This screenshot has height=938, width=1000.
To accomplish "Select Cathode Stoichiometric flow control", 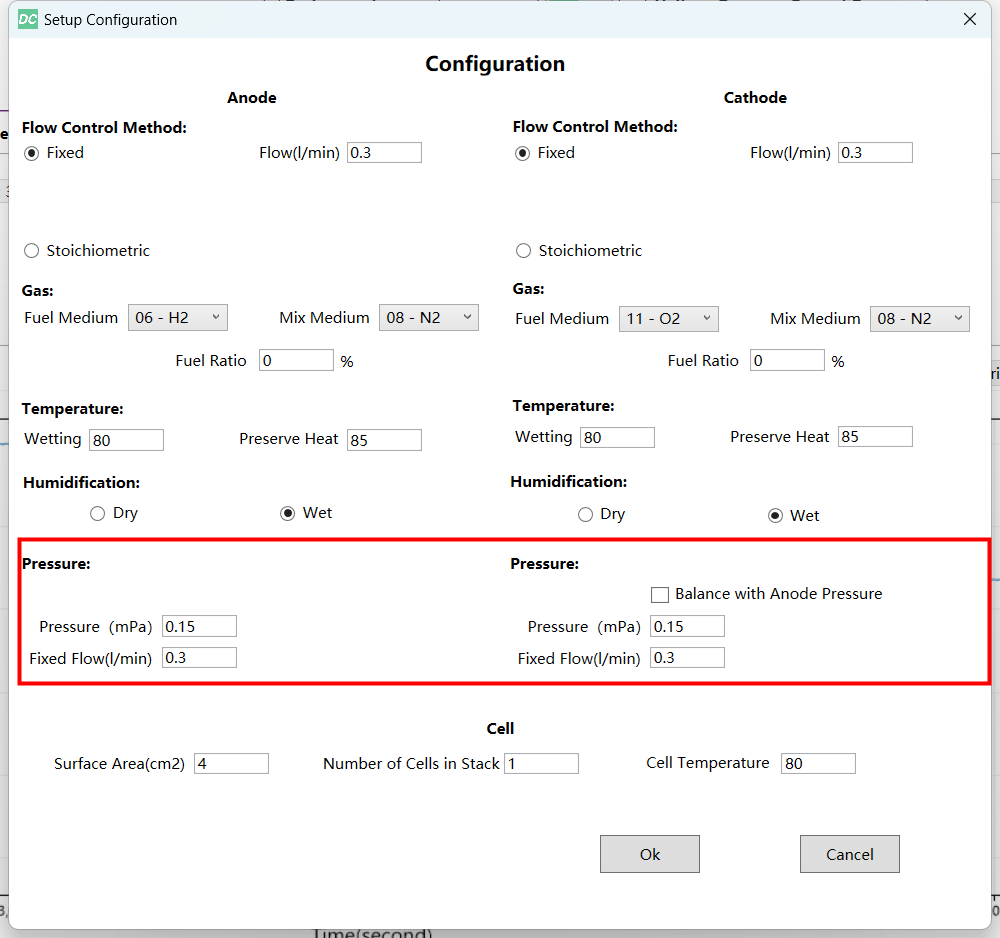I will click(x=523, y=251).
